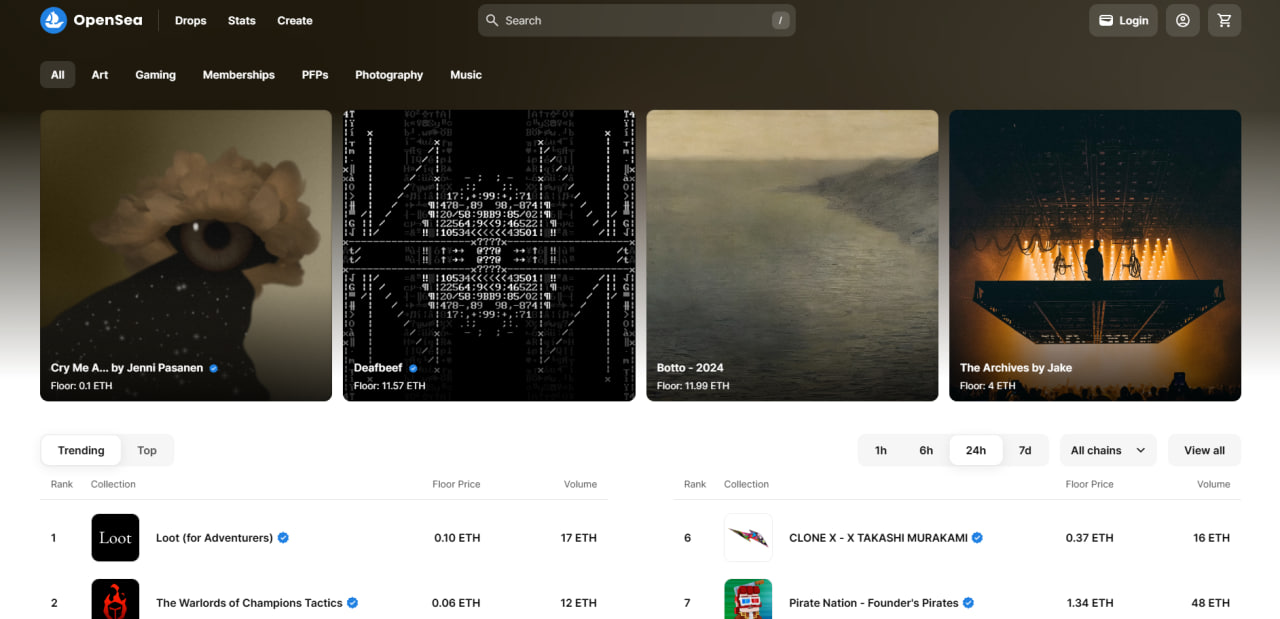Open the Deafbeef featured card
This screenshot has height=619, width=1280.
(x=489, y=255)
